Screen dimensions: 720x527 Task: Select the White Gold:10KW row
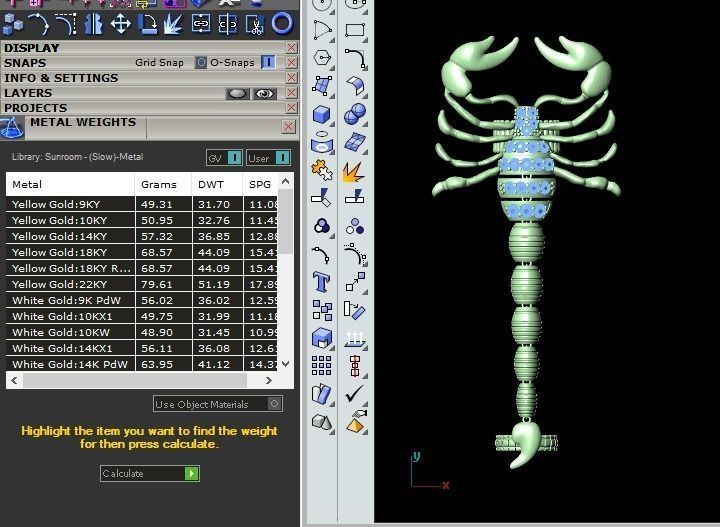pyautogui.click(x=142, y=332)
